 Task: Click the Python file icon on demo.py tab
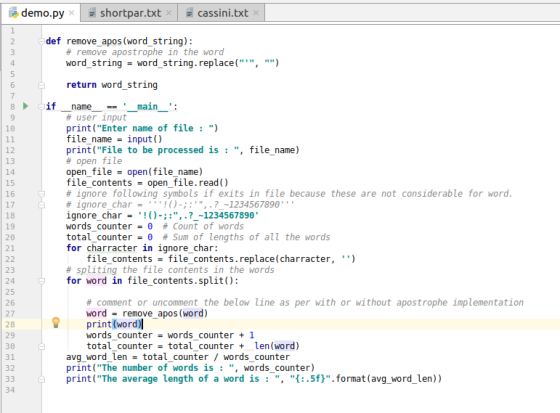tap(14, 13)
